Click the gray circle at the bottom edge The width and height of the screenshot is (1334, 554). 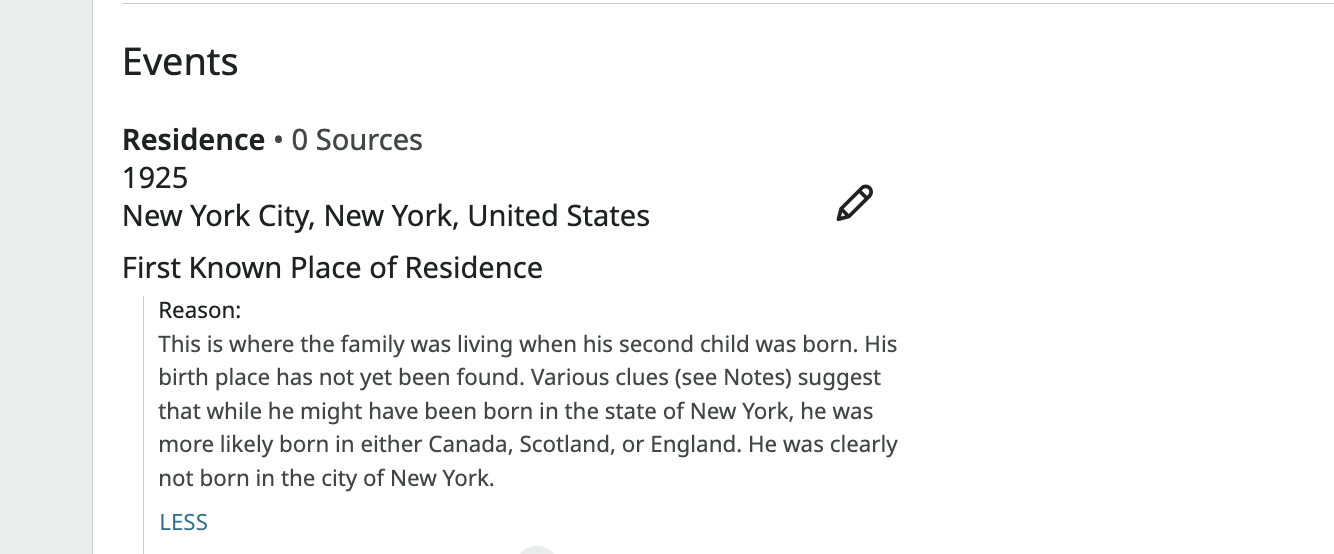[x=537, y=550]
